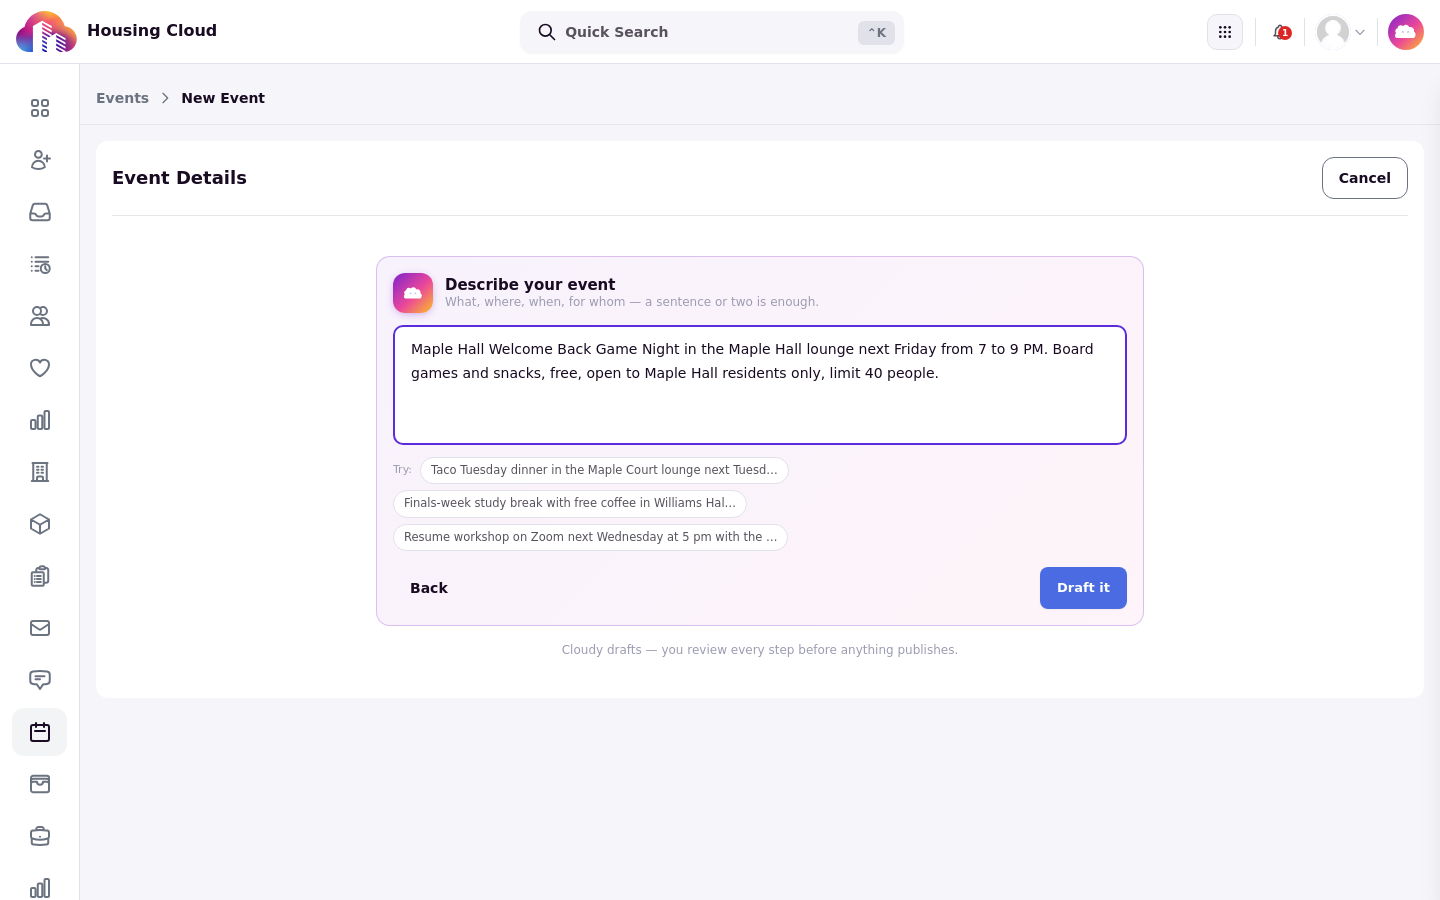The height and width of the screenshot is (900, 1440).
Task: Open the bar chart sidebar icon below the heart
Action: point(40,420)
